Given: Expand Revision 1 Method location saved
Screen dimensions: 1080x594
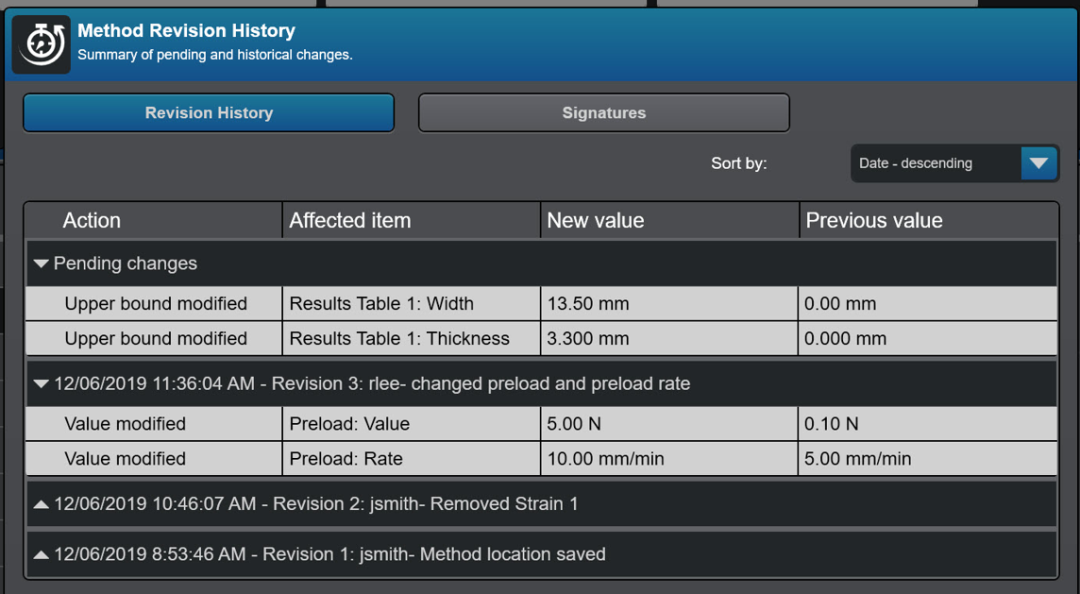Looking at the screenshot, I should point(41,554).
